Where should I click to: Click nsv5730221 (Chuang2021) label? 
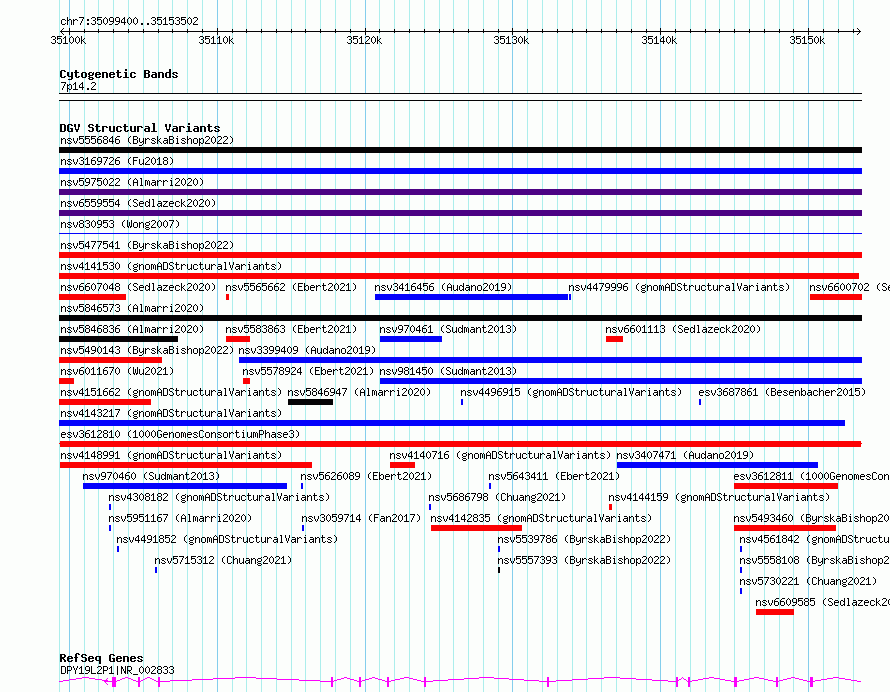[808, 581]
